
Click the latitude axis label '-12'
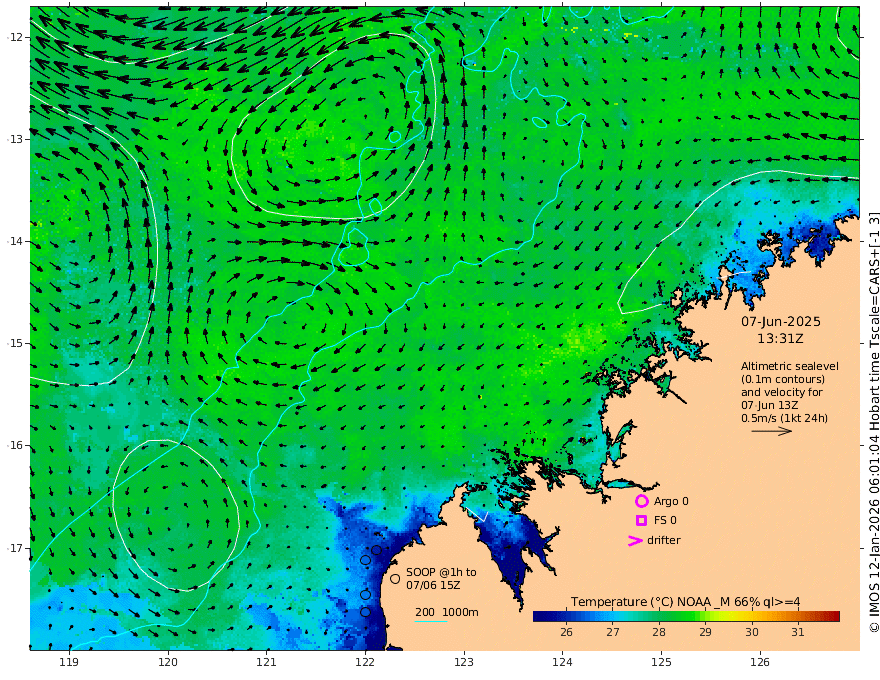pos(16,37)
